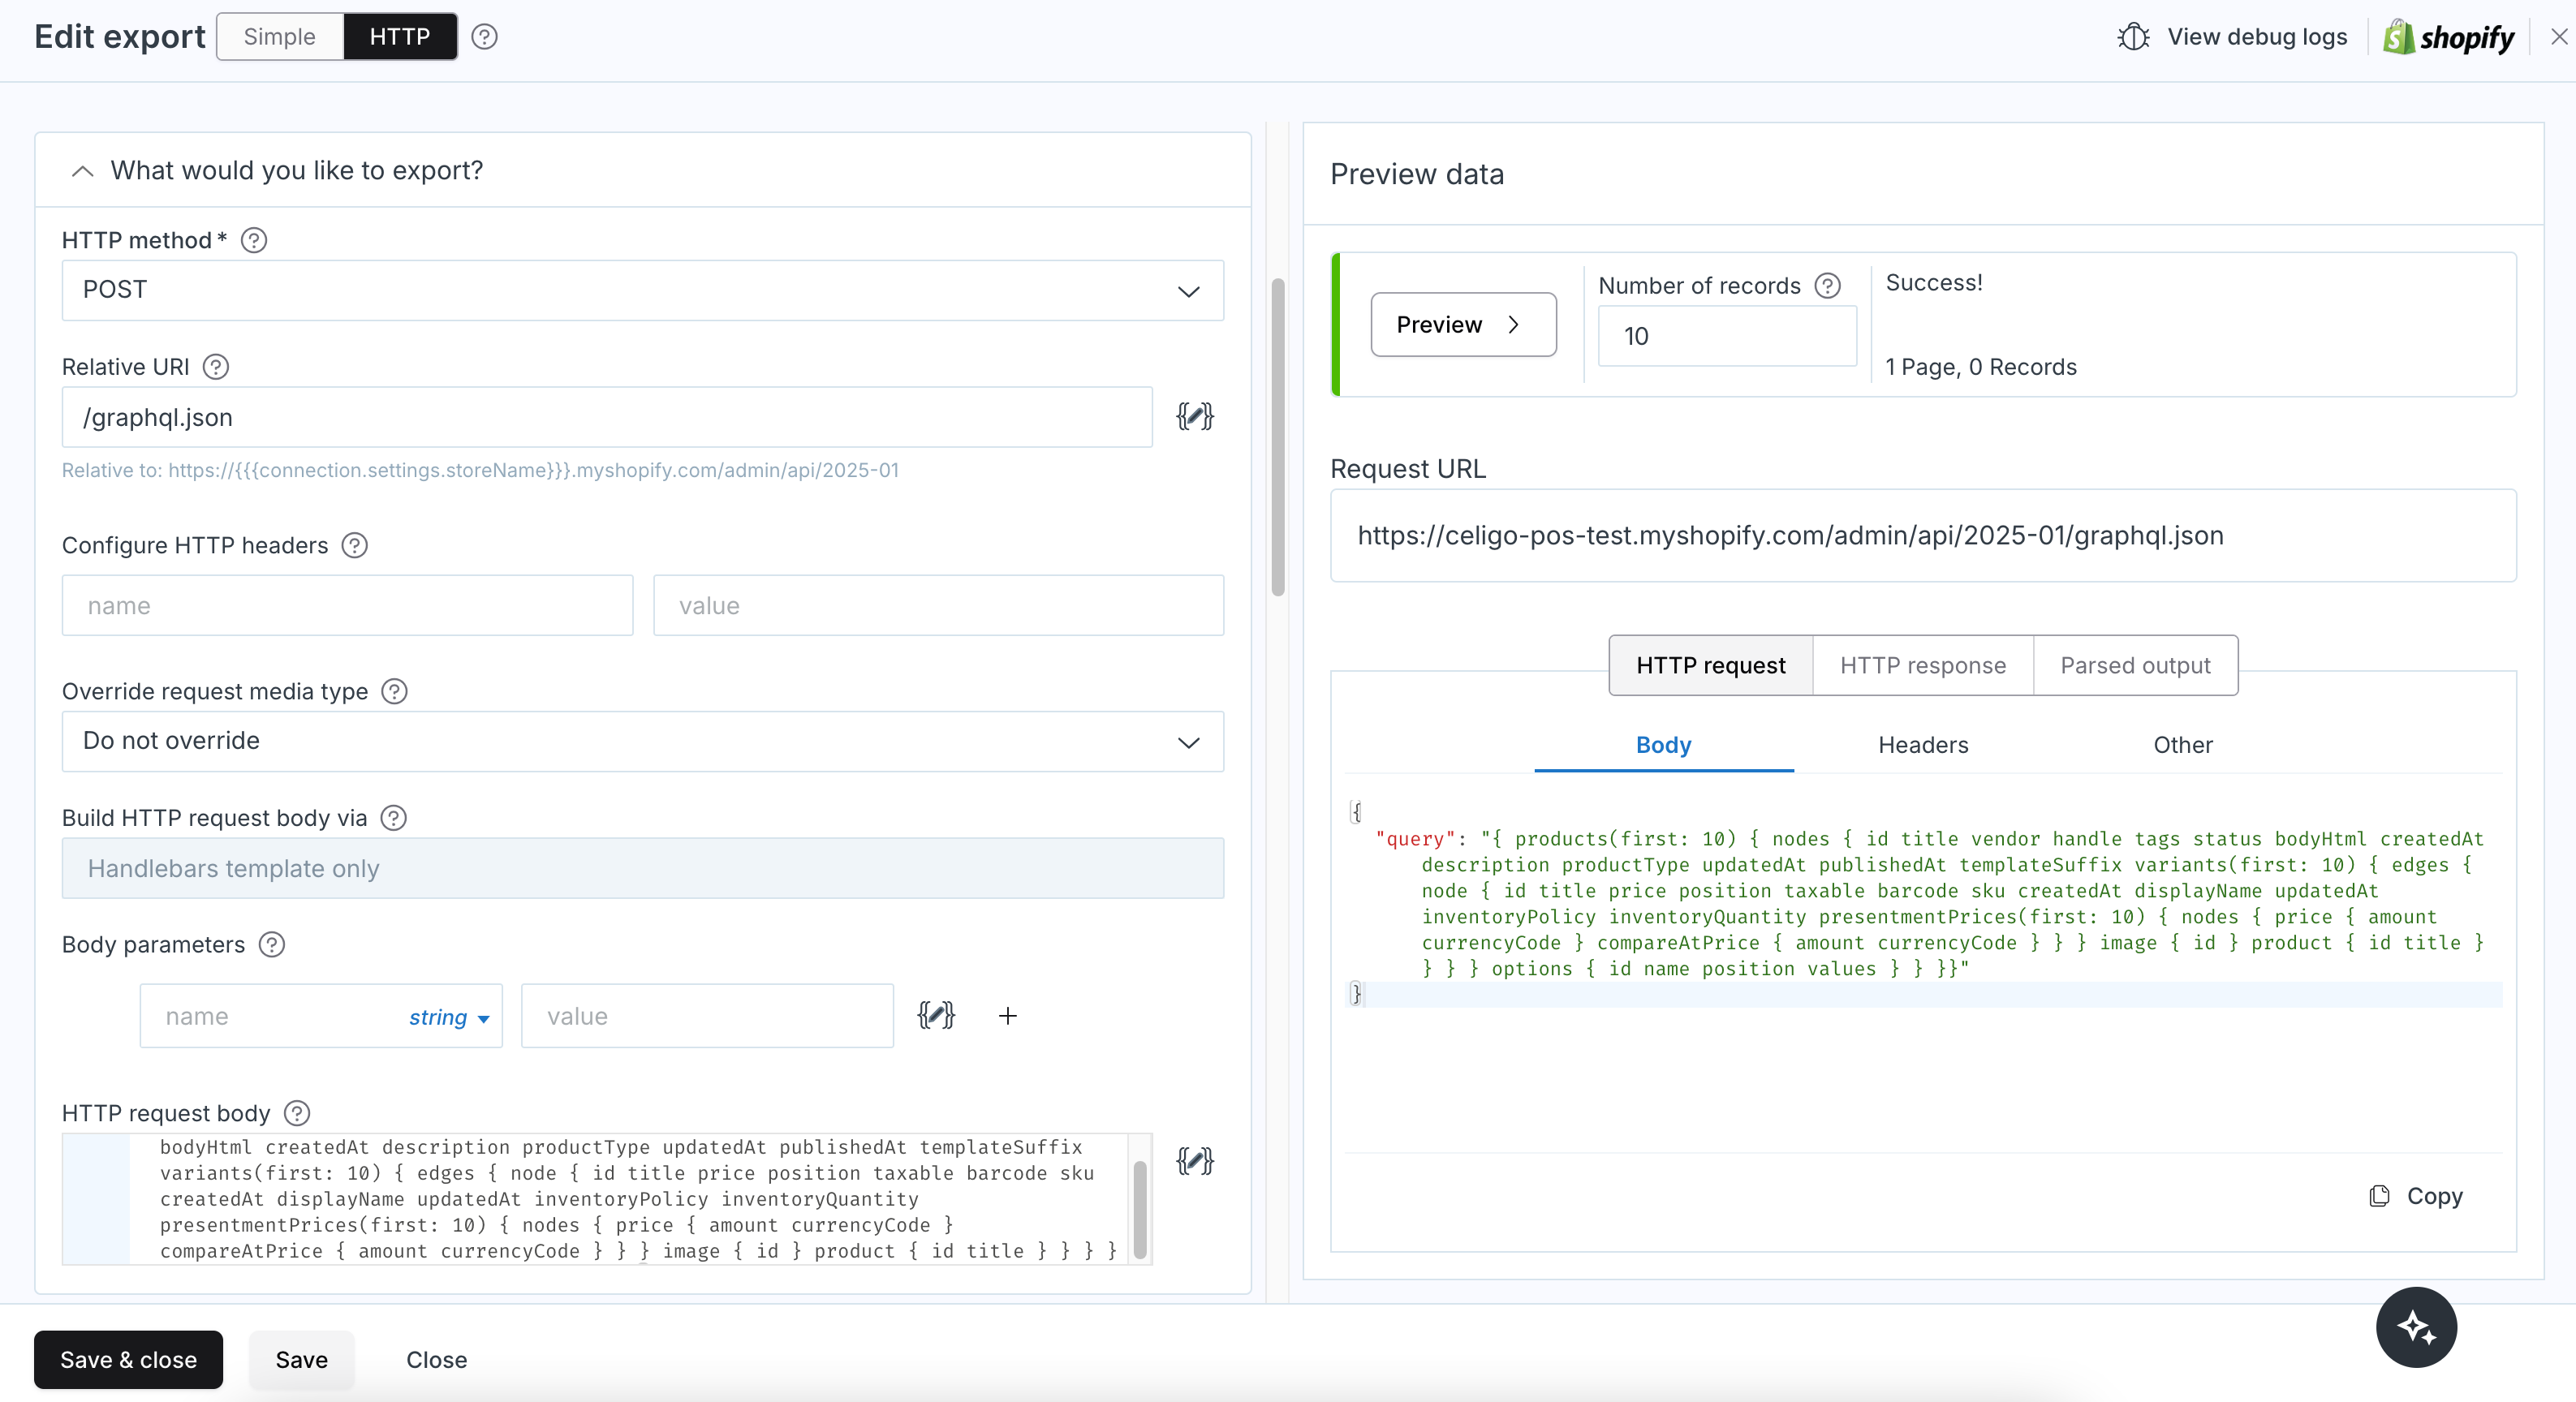Open help for Edit export mode

point(485,37)
